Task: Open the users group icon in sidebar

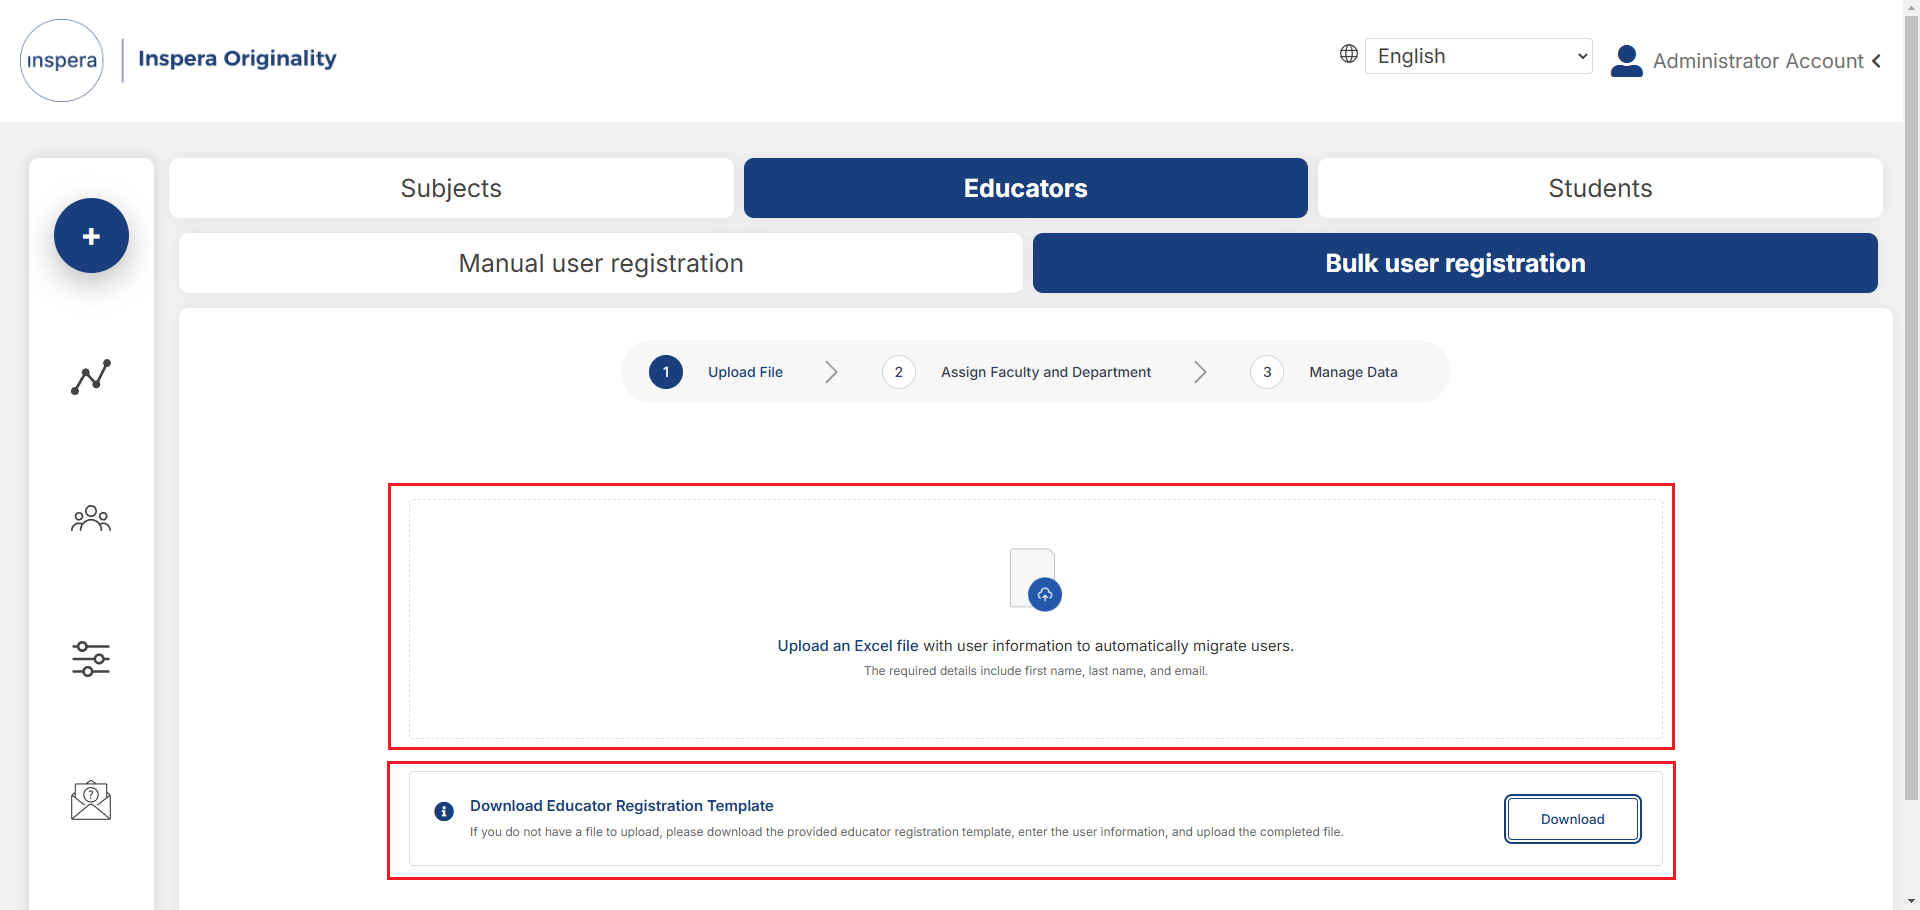Action: (x=91, y=518)
